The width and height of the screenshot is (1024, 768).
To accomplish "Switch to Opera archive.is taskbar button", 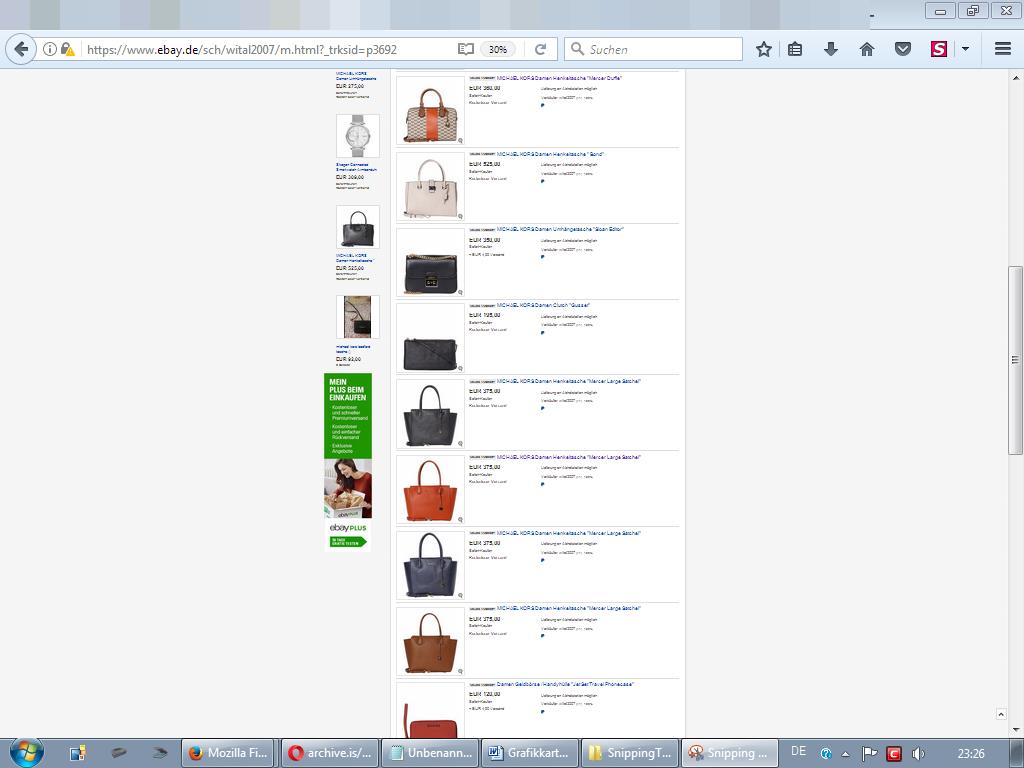I will (329, 753).
